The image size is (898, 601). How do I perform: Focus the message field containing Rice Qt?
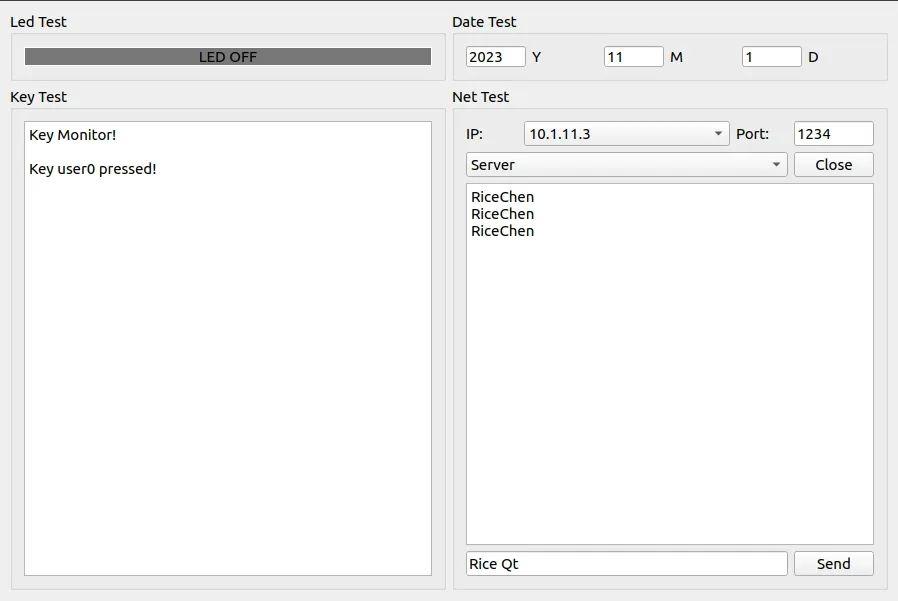pyautogui.click(x=627, y=564)
